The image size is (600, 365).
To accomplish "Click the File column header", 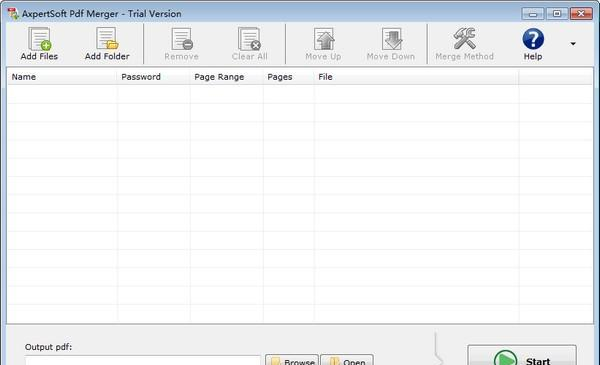I will click(416, 77).
